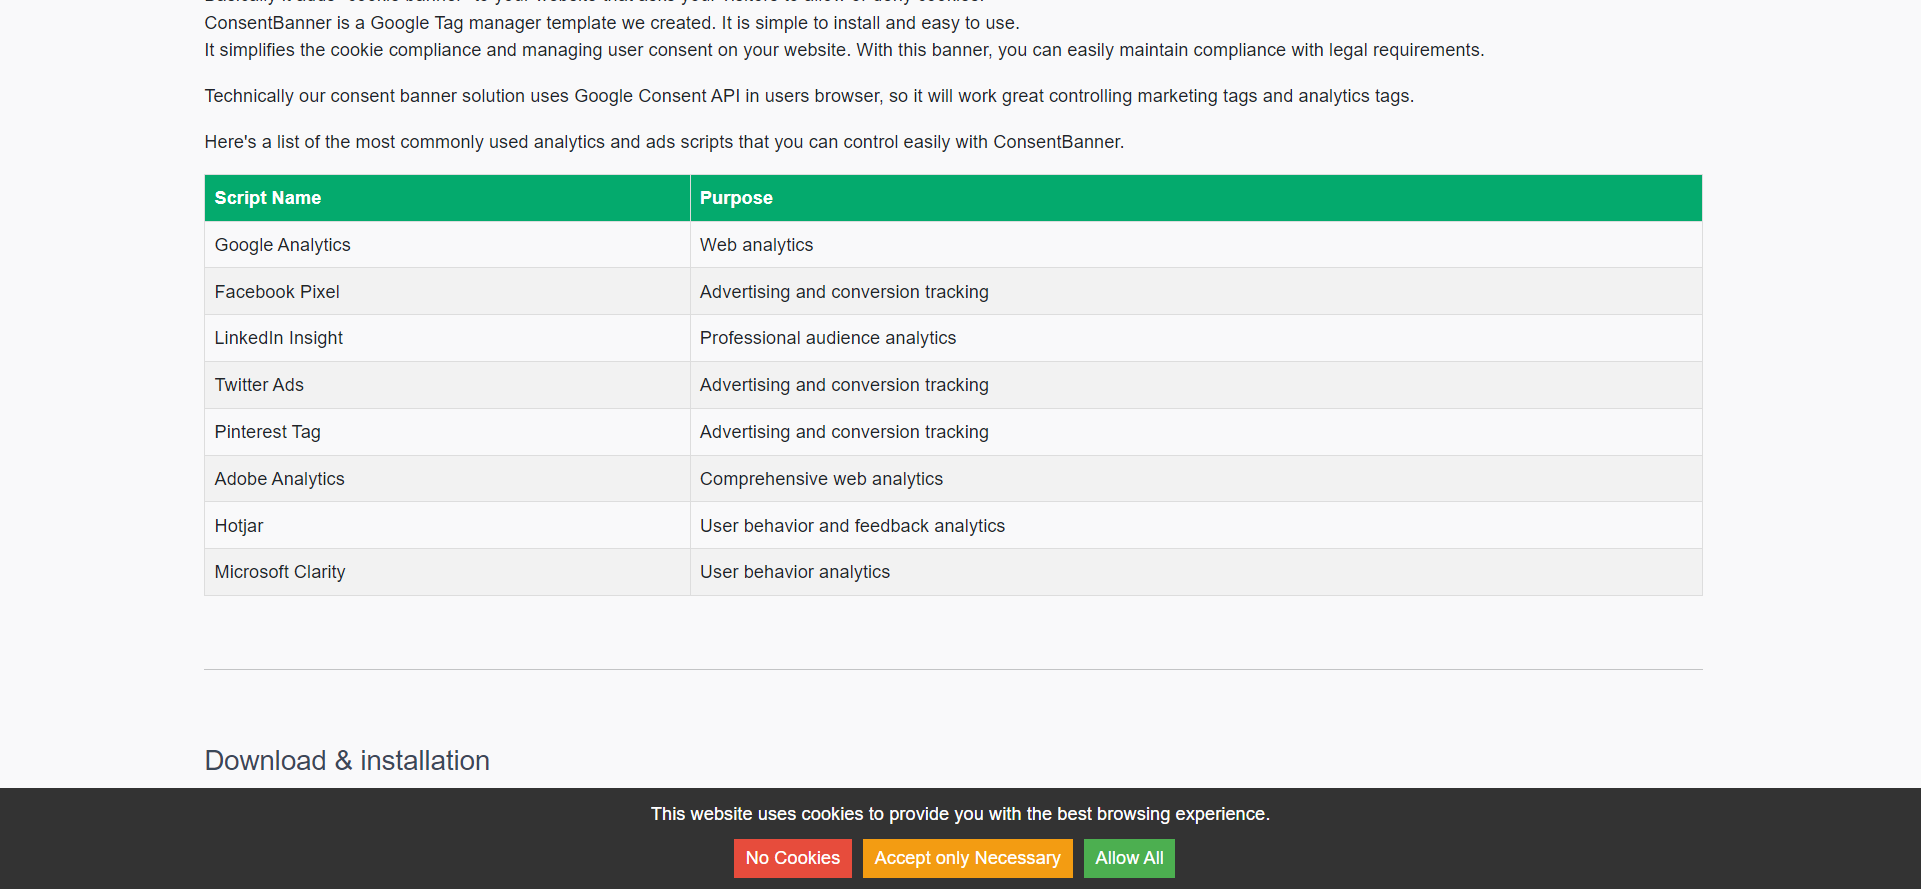Click the Purpose column header
The width and height of the screenshot is (1921, 889).
[x=1196, y=198]
